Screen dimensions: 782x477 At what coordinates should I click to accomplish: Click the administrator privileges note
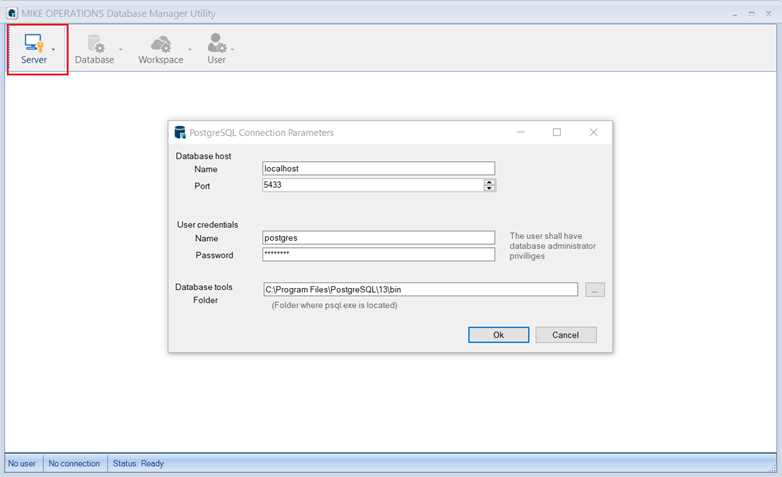553,246
